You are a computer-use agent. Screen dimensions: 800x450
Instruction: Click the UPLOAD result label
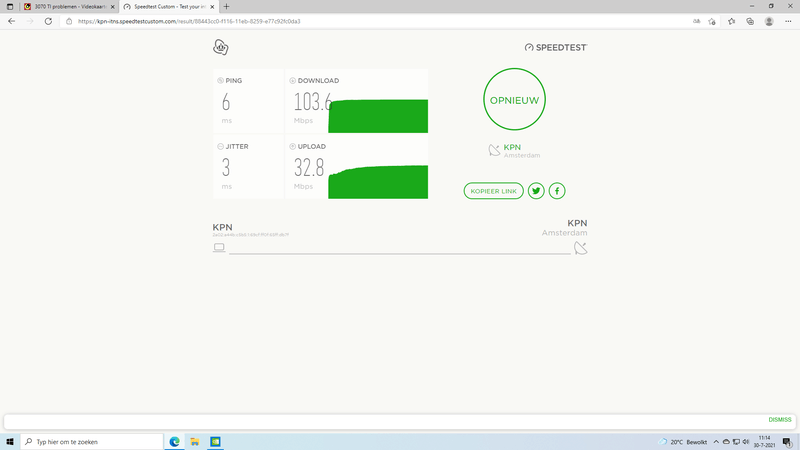coord(311,146)
